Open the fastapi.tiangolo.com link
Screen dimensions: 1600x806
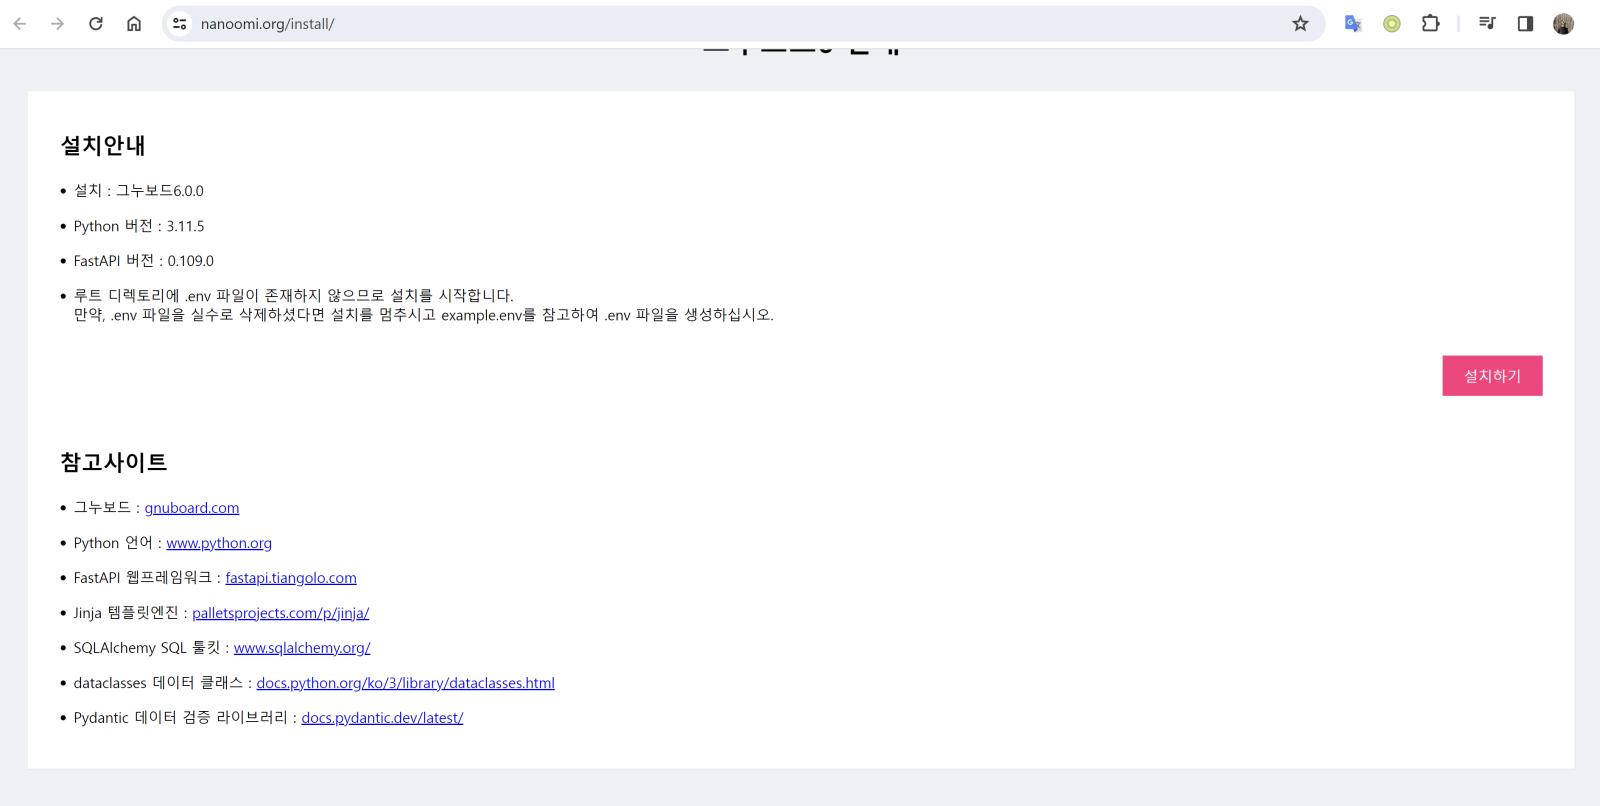[291, 578]
